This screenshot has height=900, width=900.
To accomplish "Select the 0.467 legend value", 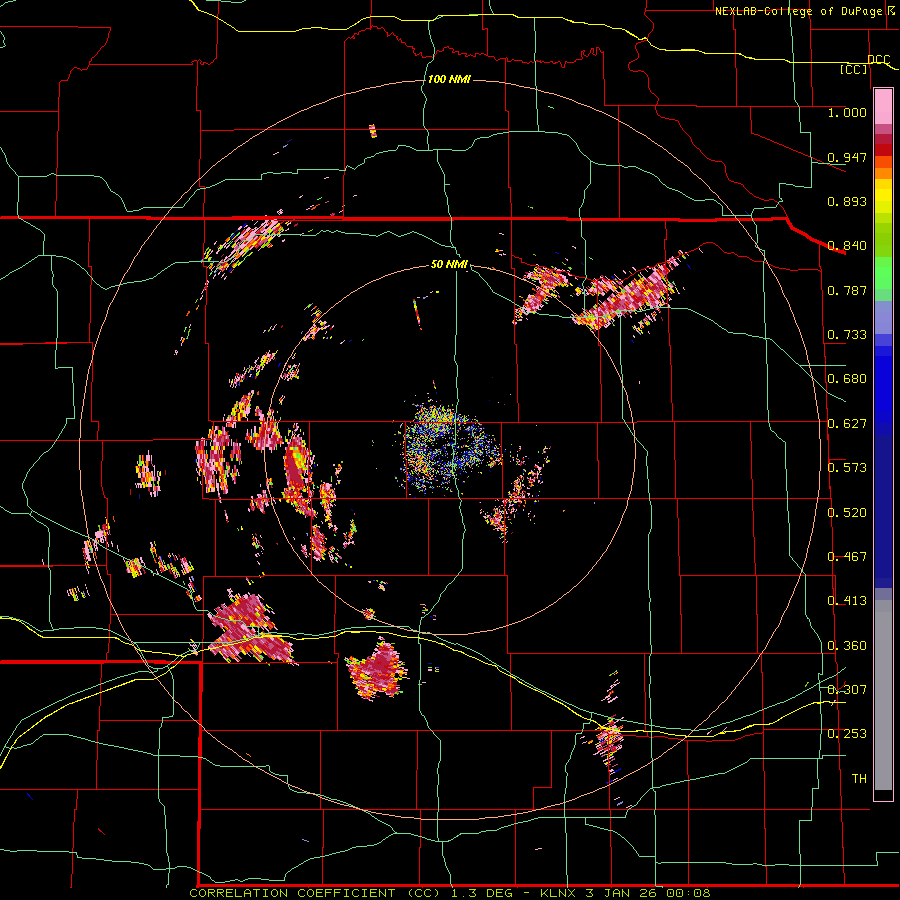I will pyautogui.click(x=847, y=557).
